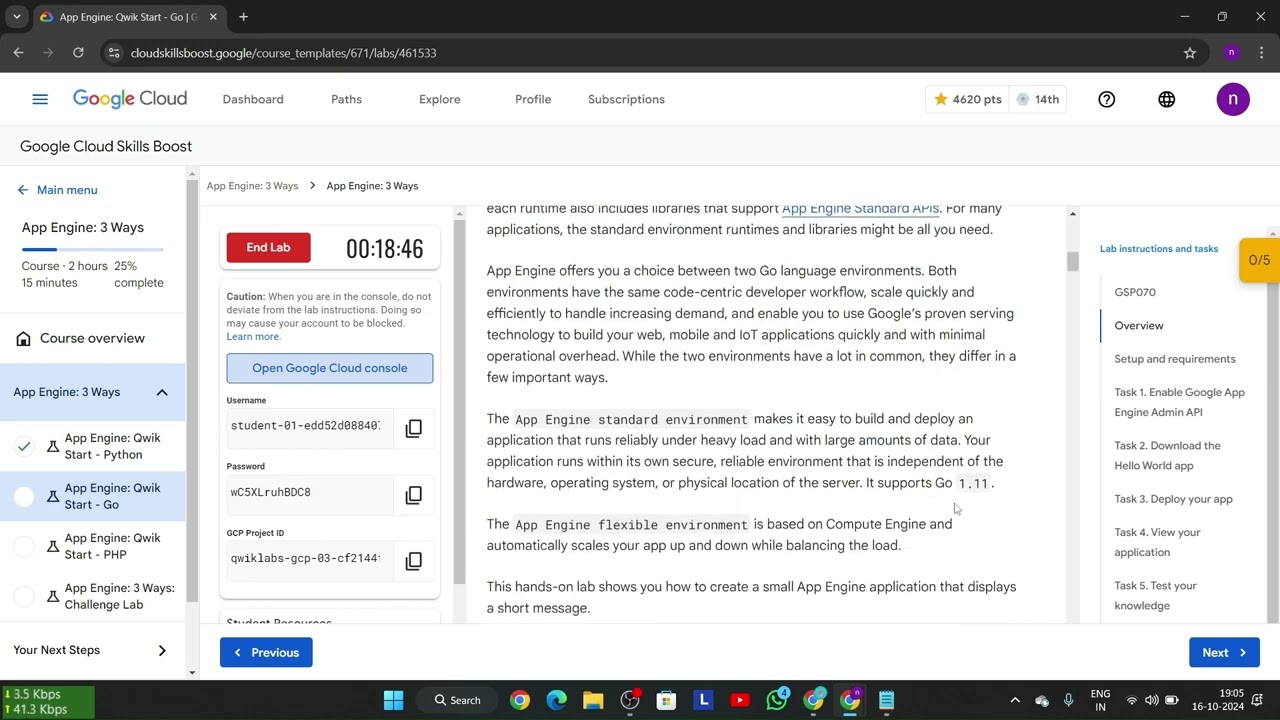Copy the Username value

click(x=413, y=428)
